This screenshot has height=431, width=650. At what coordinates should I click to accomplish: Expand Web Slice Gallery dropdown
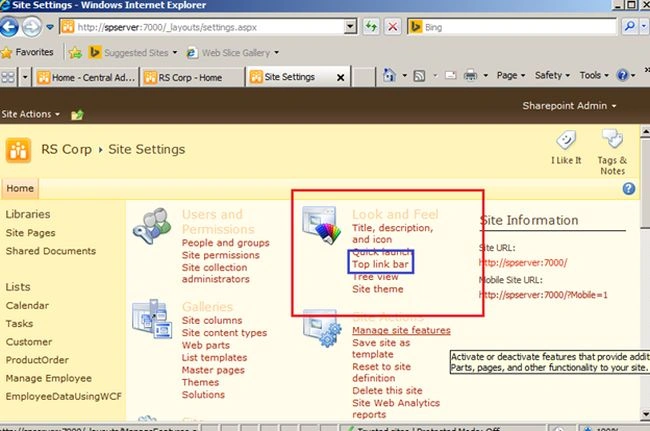276,53
